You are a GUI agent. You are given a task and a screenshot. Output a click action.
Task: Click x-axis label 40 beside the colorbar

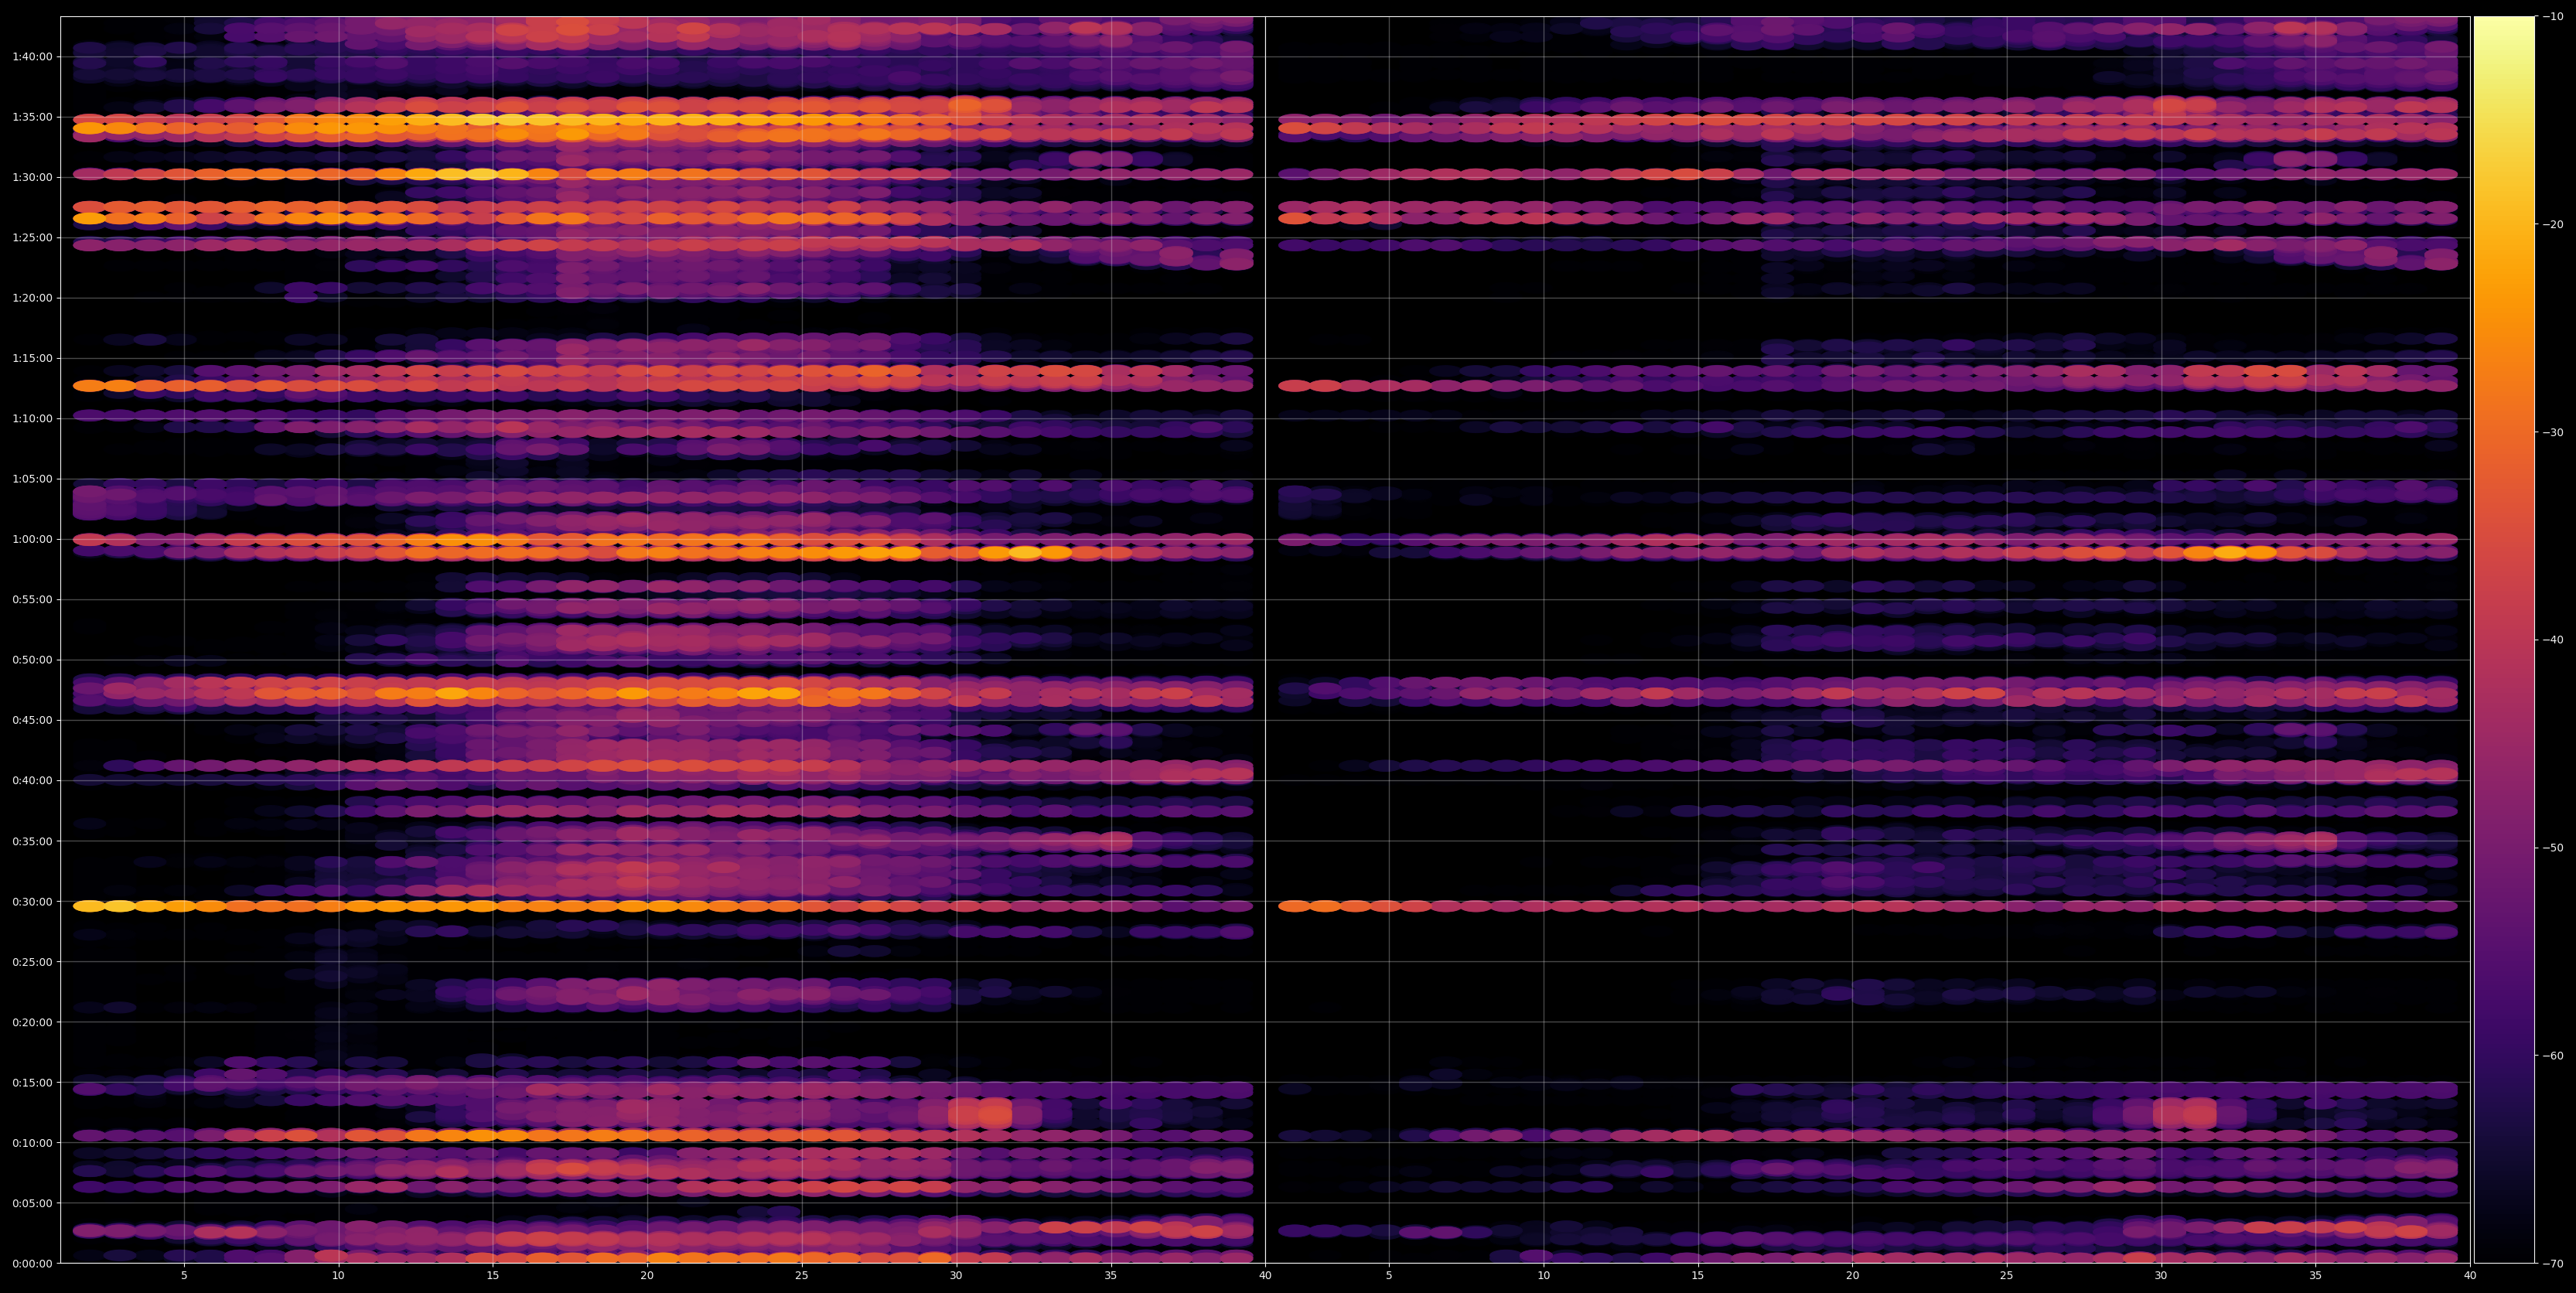tap(2470, 1276)
